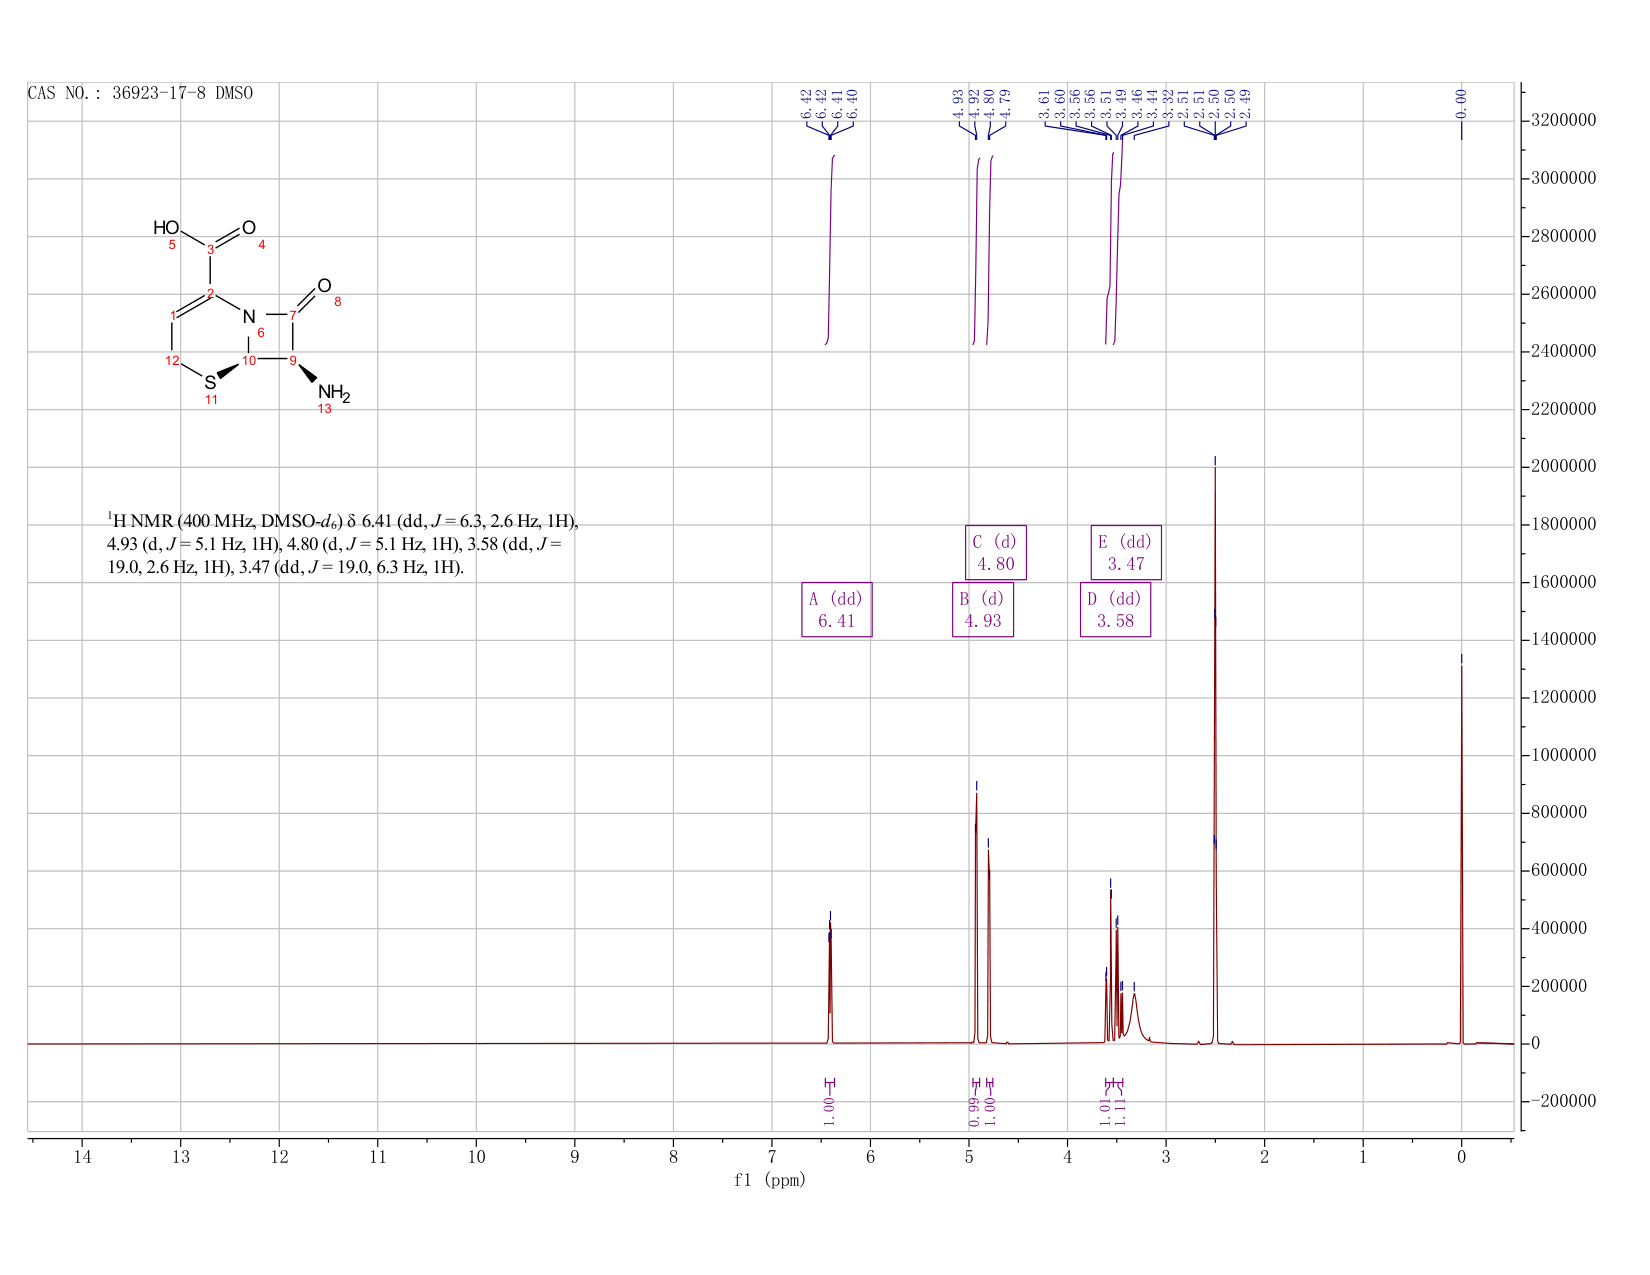Viewport: 1650px width, 1275px height.
Task: Click y-axis value 1000000
Action: coord(1563,755)
